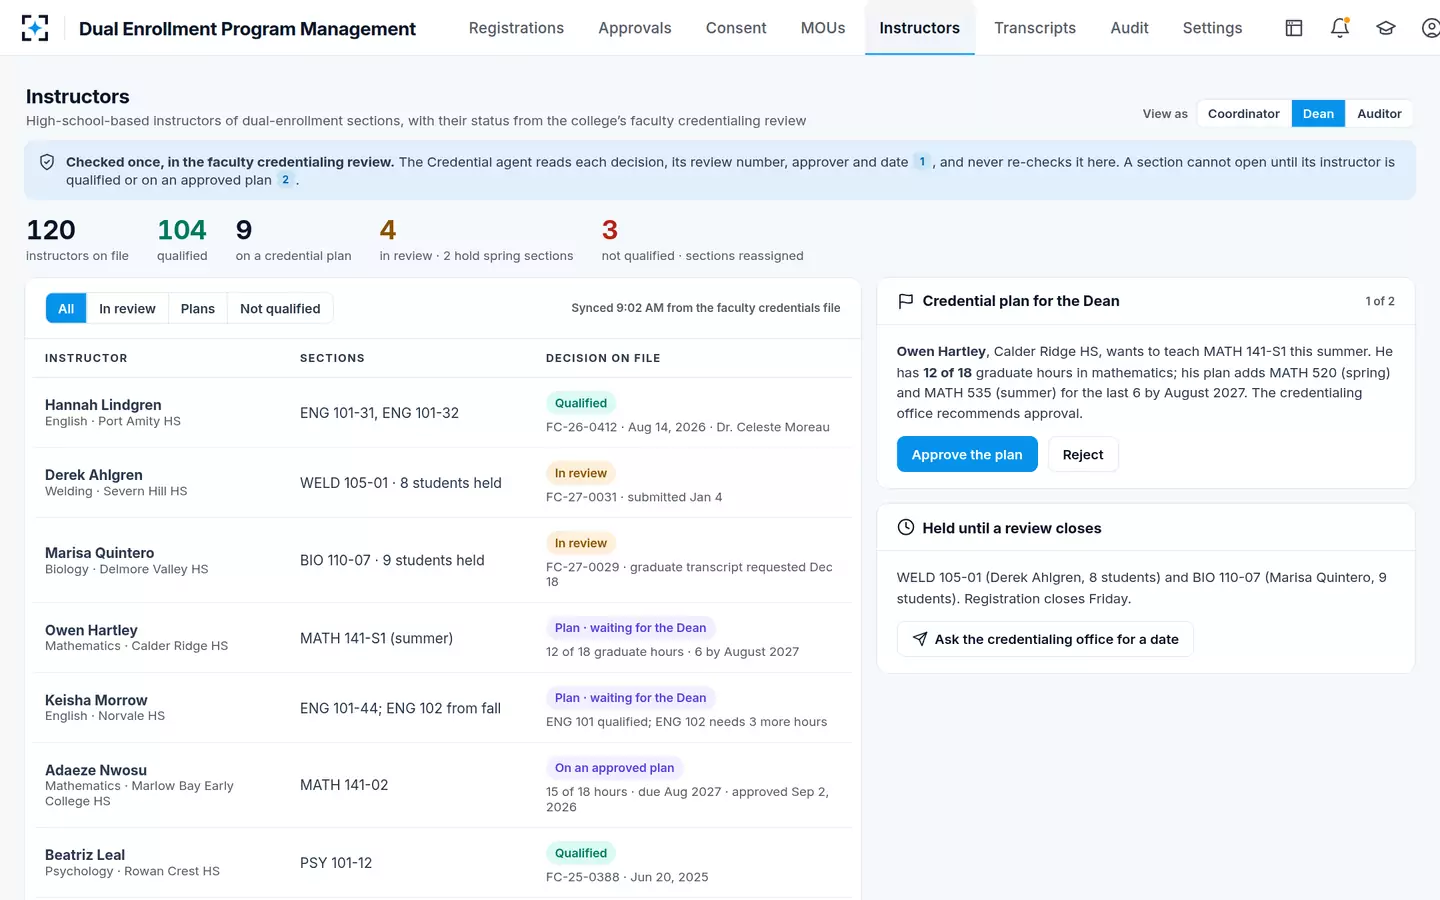Image resolution: width=1440 pixels, height=900 pixels.
Task: Click Marisa Quintero's BIO 110-07 section
Action: click(x=392, y=560)
